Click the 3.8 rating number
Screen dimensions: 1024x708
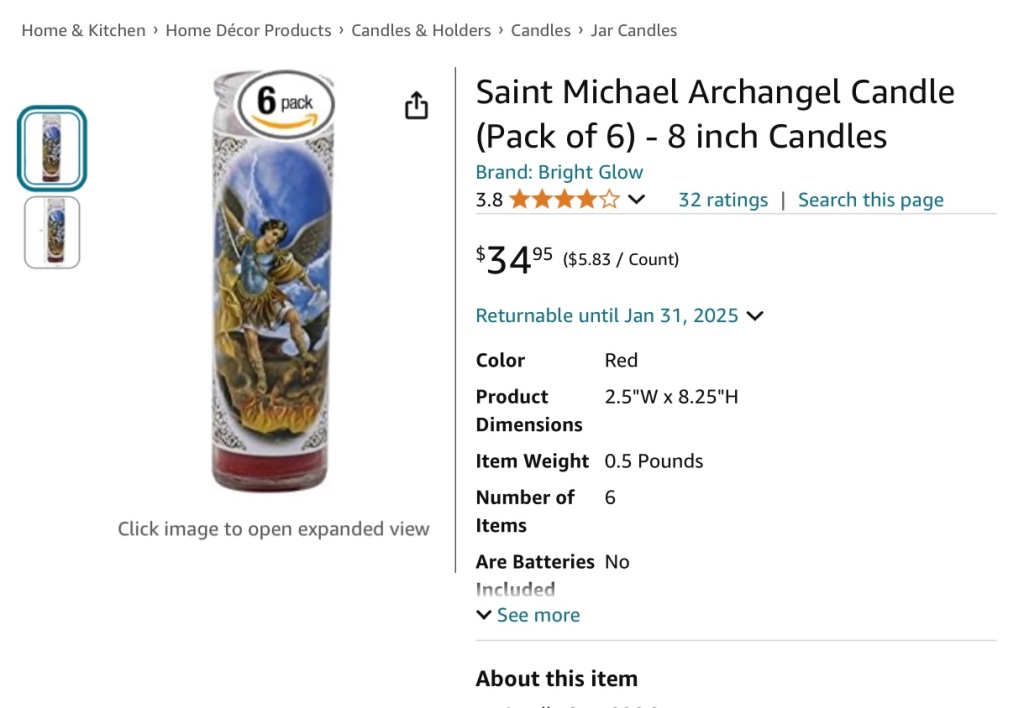[489, 200]
